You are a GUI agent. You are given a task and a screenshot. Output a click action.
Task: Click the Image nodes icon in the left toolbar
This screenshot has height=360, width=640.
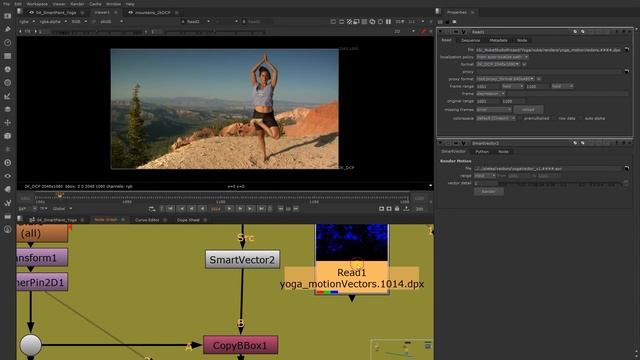(x=7, y=16)
